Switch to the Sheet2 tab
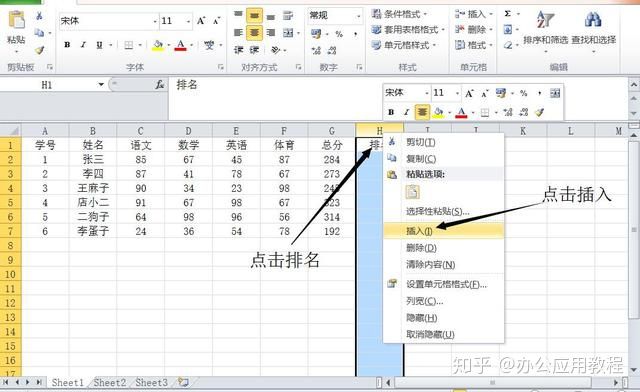This screenshot has width=640, height=392. coord(110,383)
